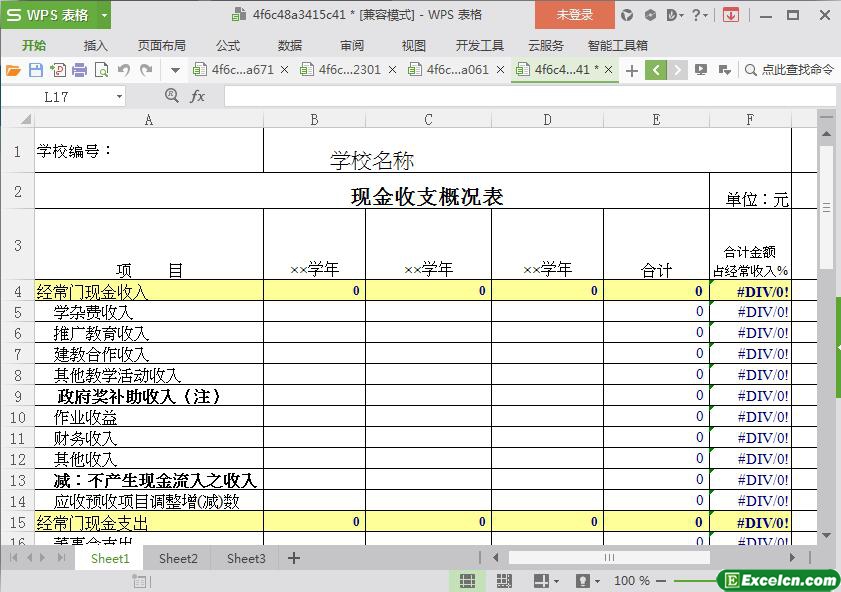Open the 视图 ribbon tab

pyautogui.click(x=414, y=46)
